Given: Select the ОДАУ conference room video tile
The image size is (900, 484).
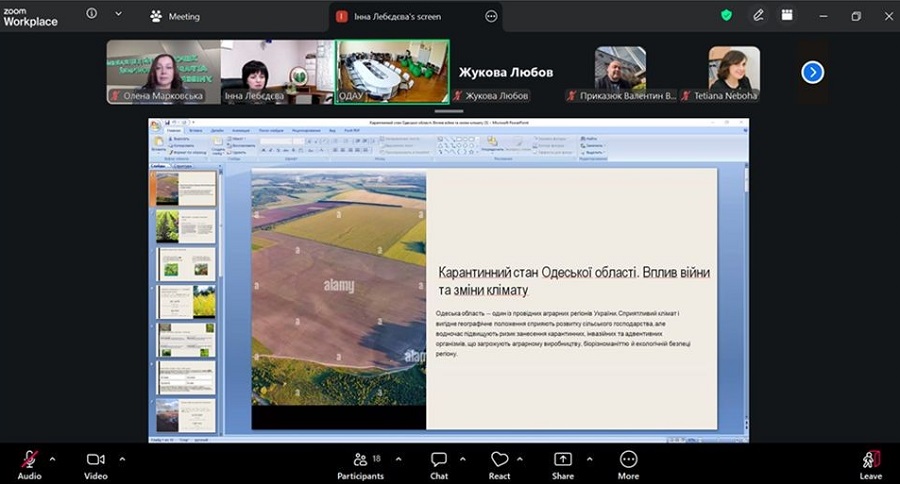Looking at the screenshot, I should 392,72.
